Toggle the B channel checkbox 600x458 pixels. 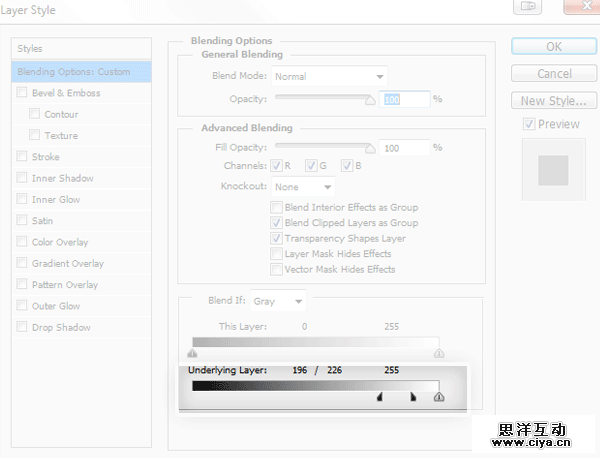tap(347, 166)
